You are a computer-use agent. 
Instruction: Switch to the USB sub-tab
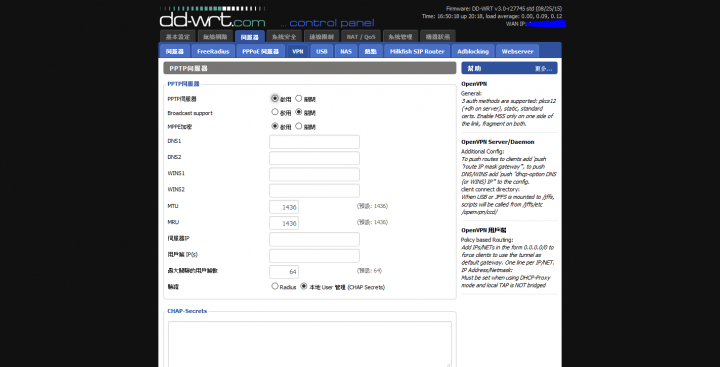[321, 51]
